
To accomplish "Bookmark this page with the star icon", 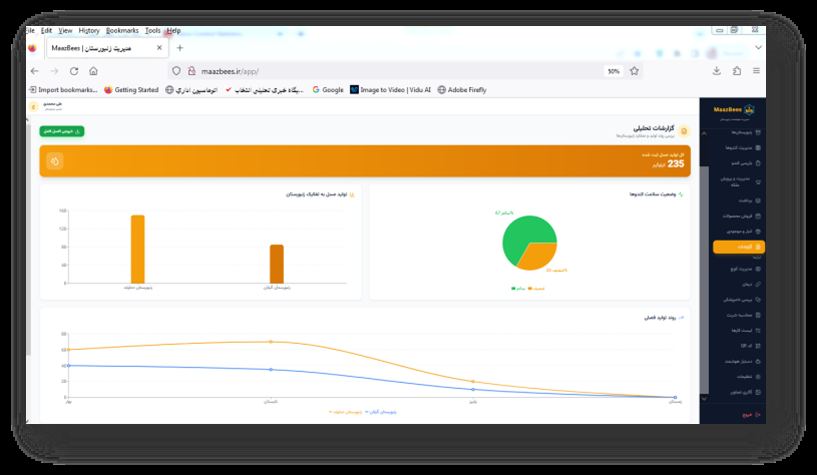I will tap(634, 71).
